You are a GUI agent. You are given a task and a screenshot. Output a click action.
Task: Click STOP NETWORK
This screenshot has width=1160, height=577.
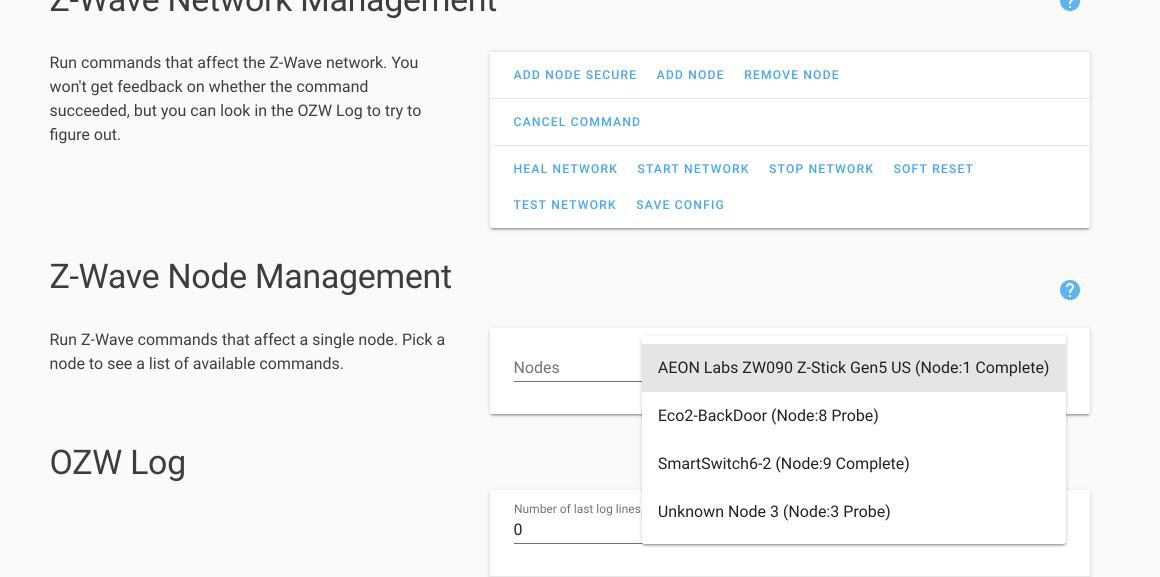tap(821, 169)
